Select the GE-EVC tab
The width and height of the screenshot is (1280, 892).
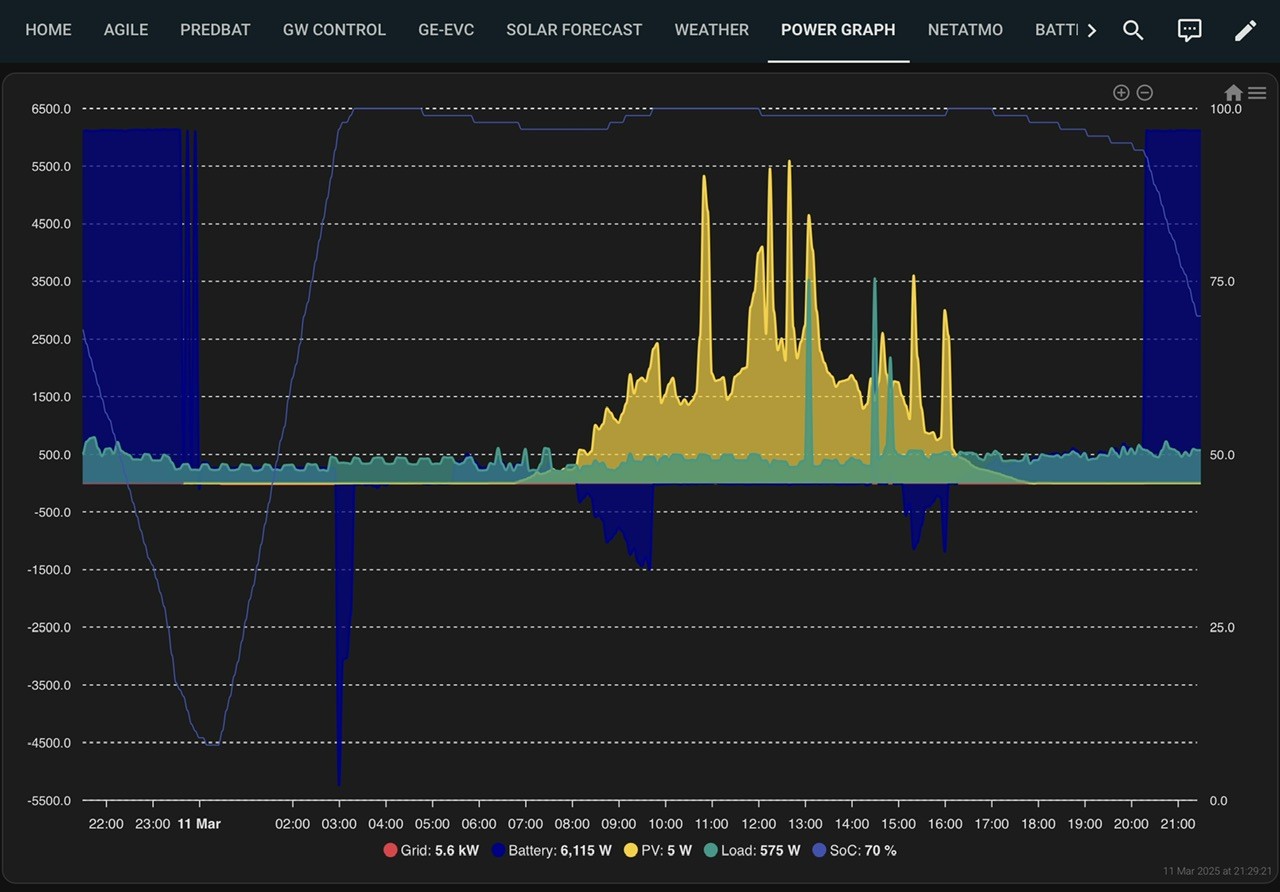pos(446,30)
